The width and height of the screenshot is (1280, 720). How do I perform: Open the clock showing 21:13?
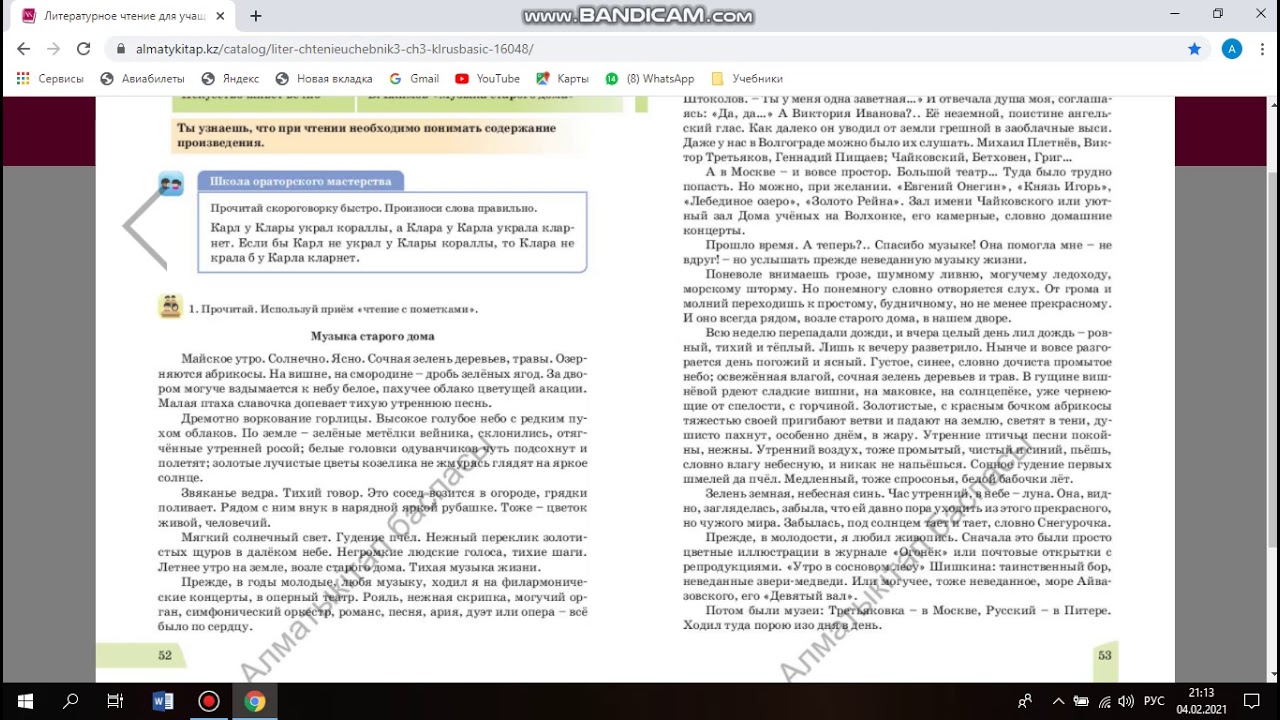click(1201, 701)
